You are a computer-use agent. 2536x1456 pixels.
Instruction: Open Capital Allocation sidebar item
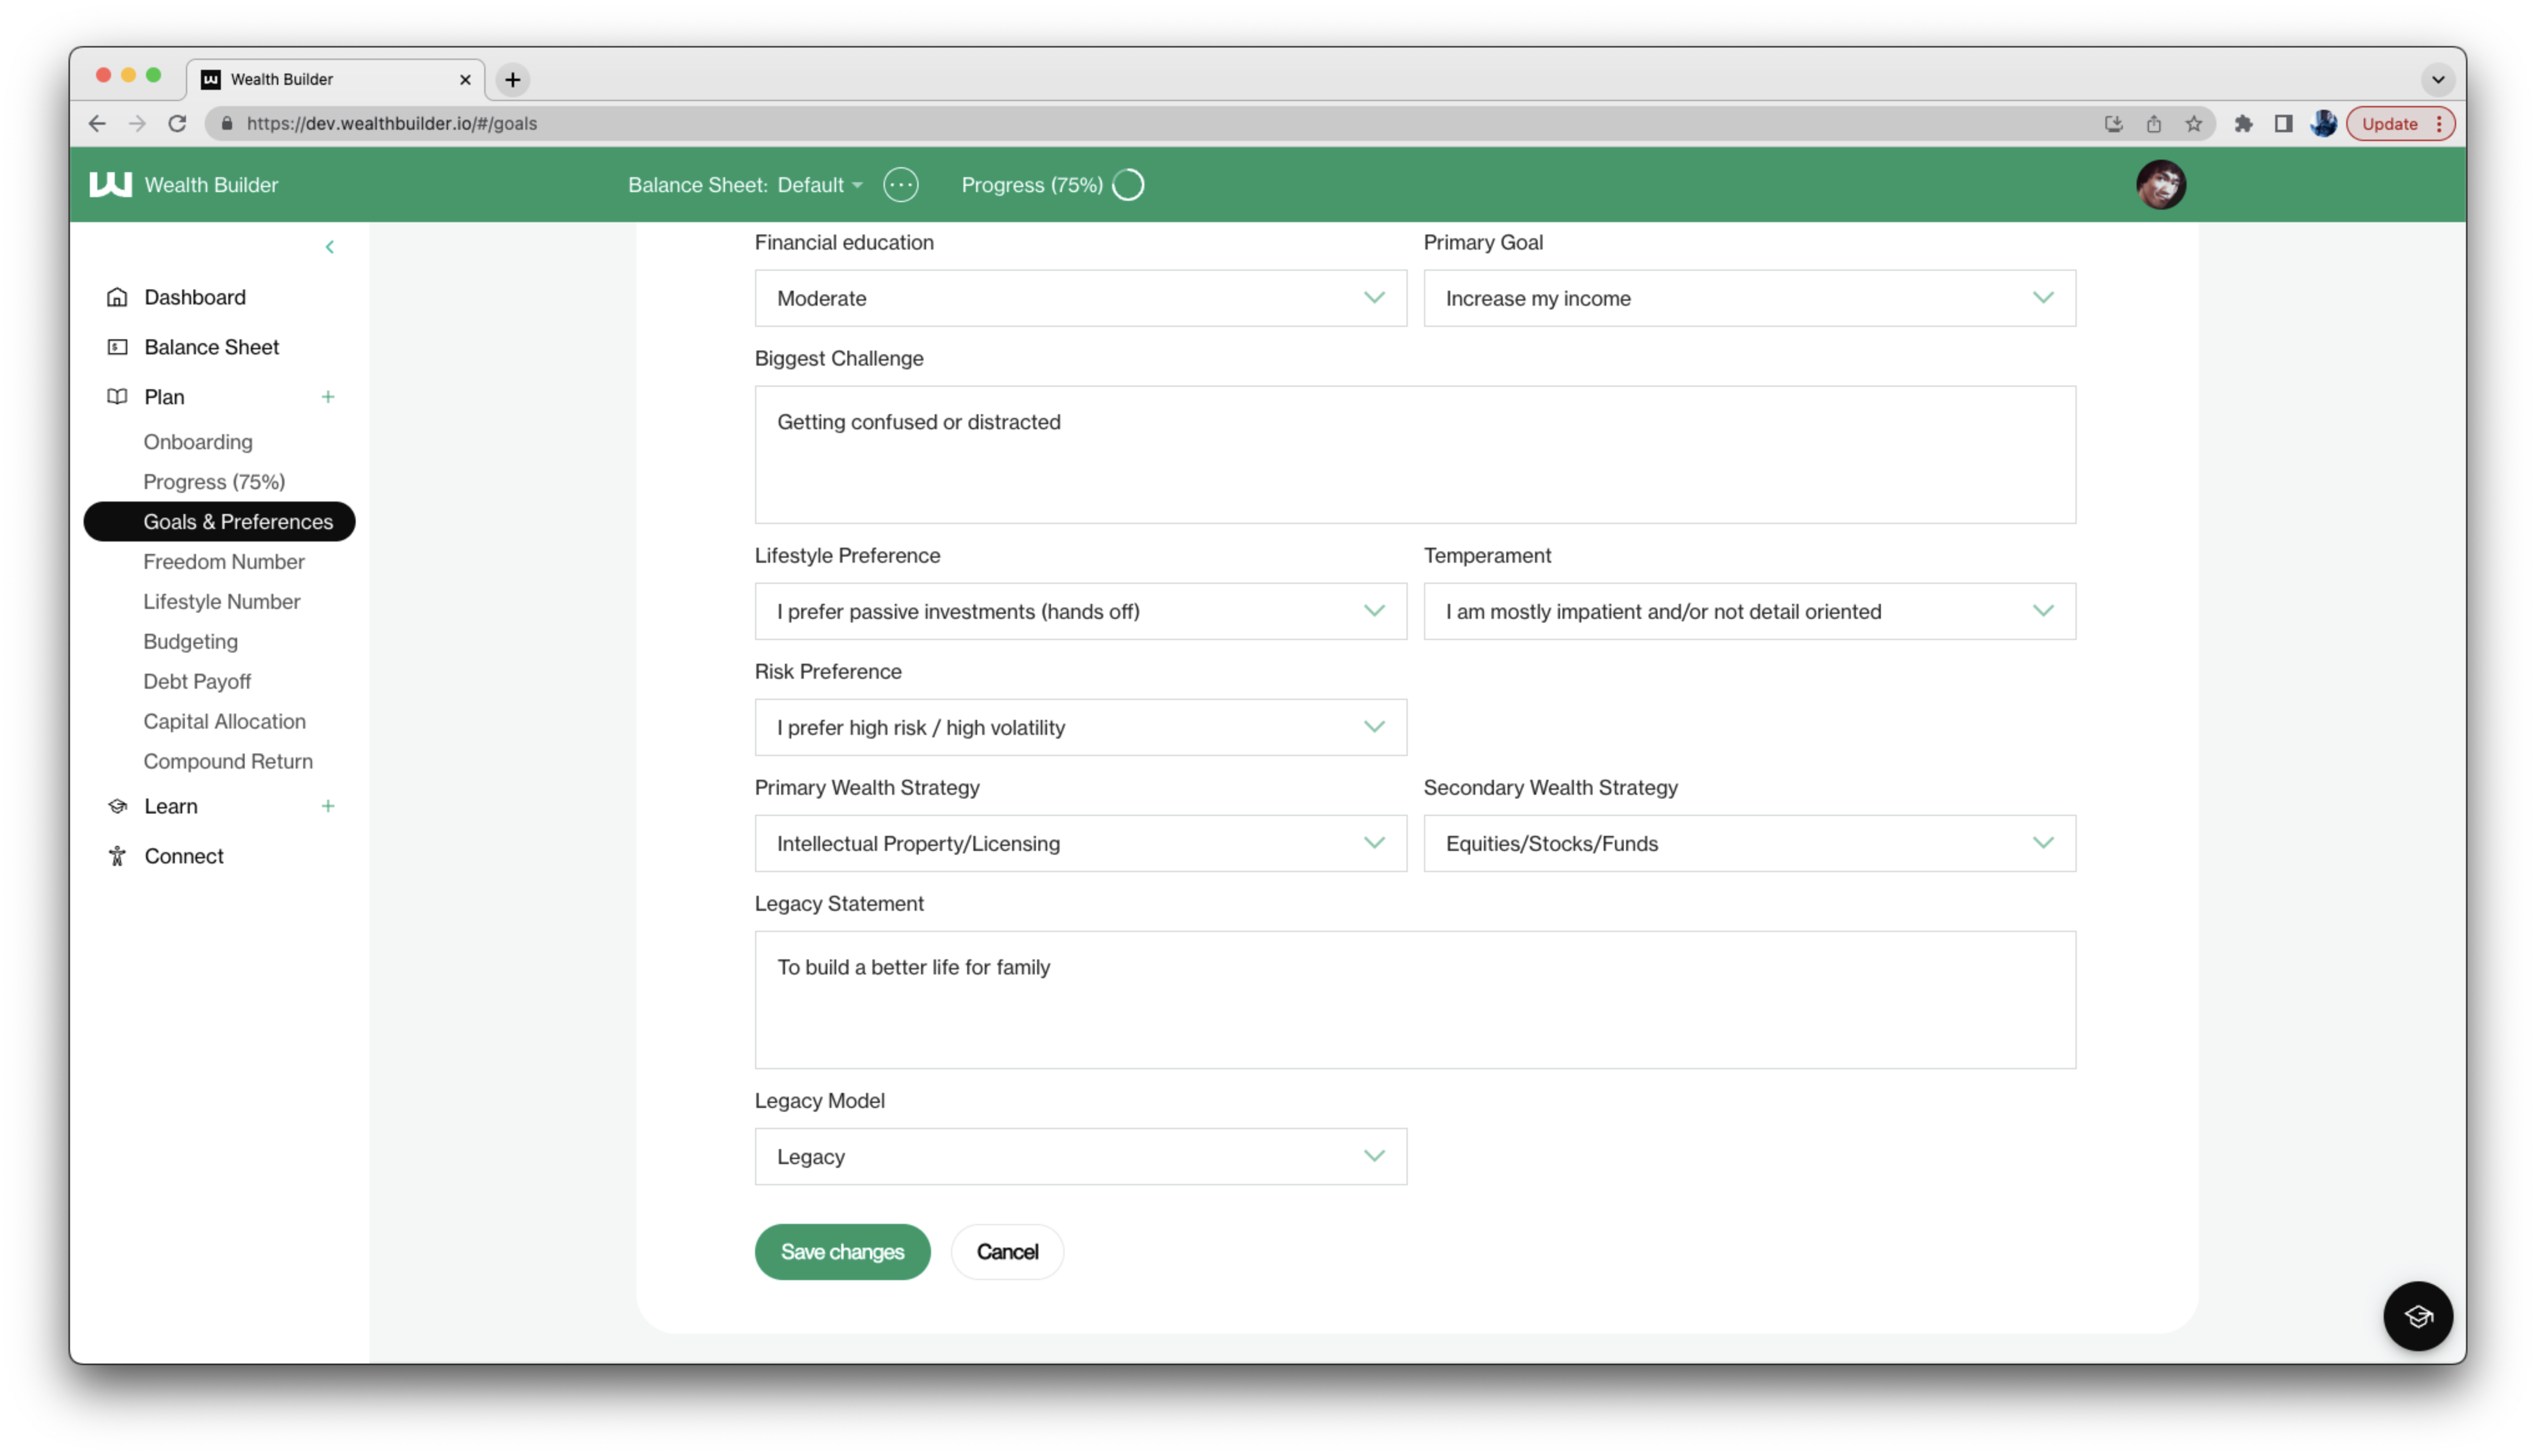[x=224, y=721]
